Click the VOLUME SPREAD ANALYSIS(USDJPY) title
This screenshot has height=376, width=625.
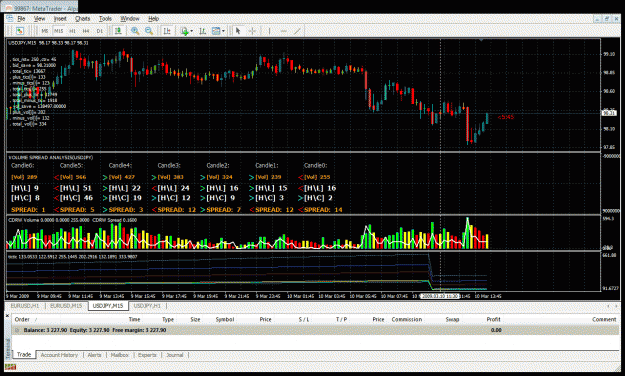[51, 157]
